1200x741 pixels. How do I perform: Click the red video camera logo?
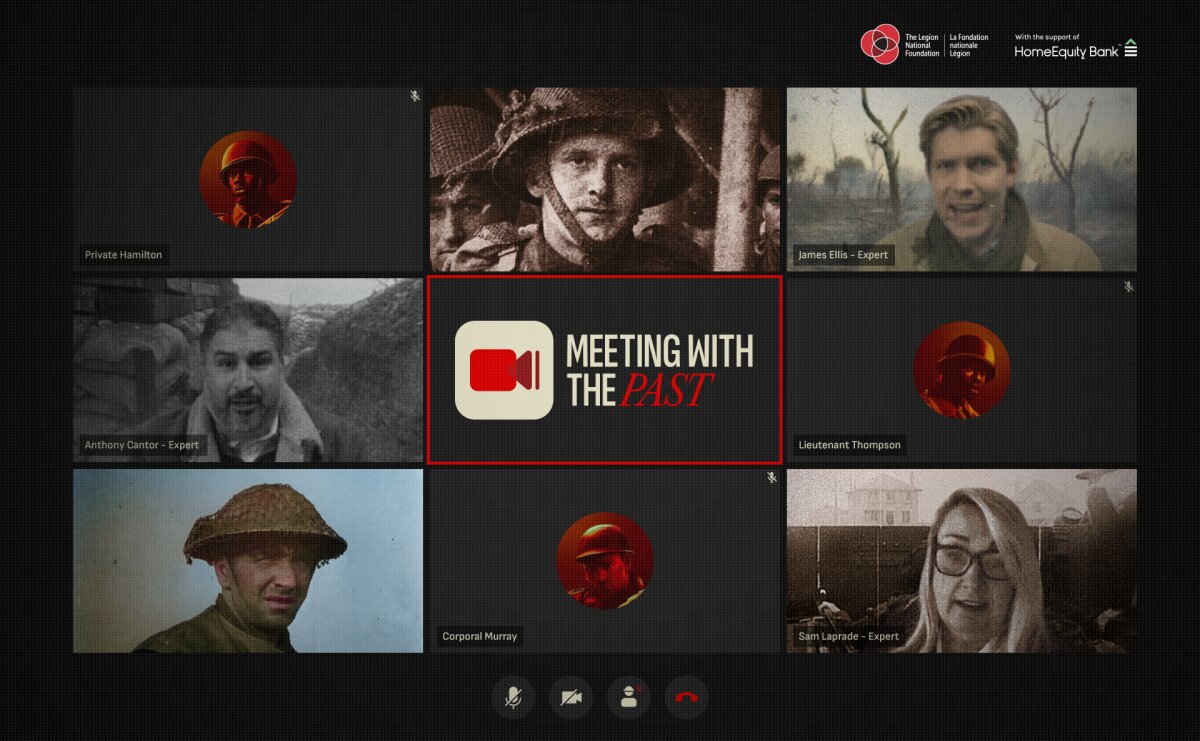click(504, 370)
